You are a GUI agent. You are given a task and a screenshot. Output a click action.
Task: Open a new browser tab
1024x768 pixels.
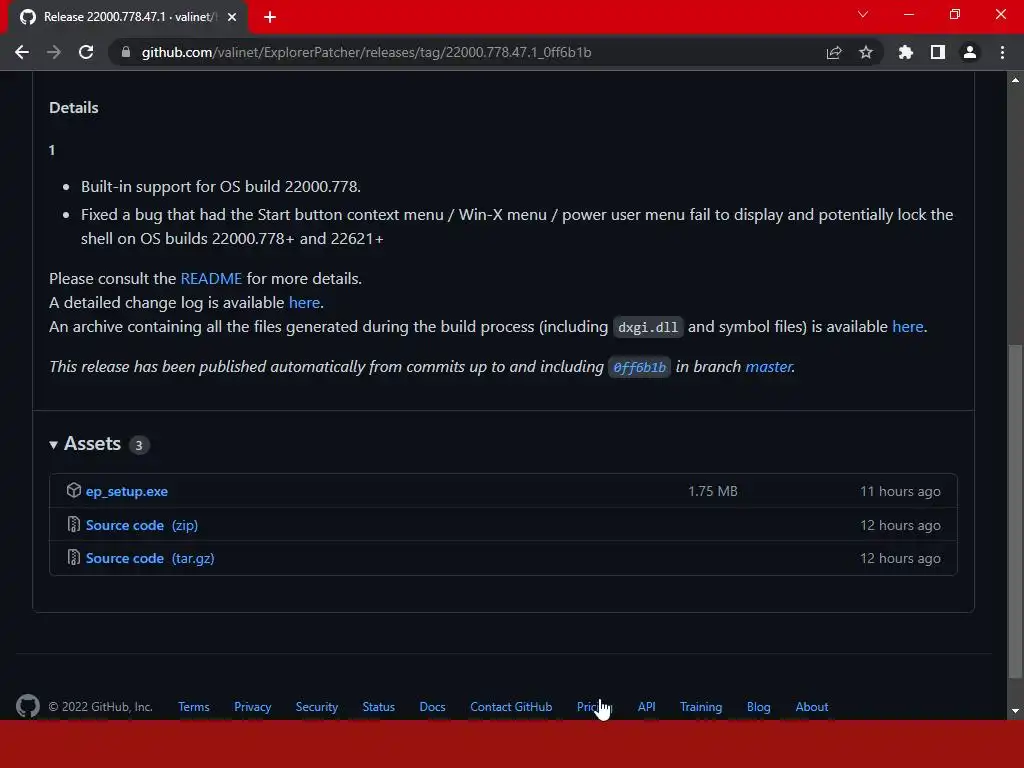[x=270, y=17]
